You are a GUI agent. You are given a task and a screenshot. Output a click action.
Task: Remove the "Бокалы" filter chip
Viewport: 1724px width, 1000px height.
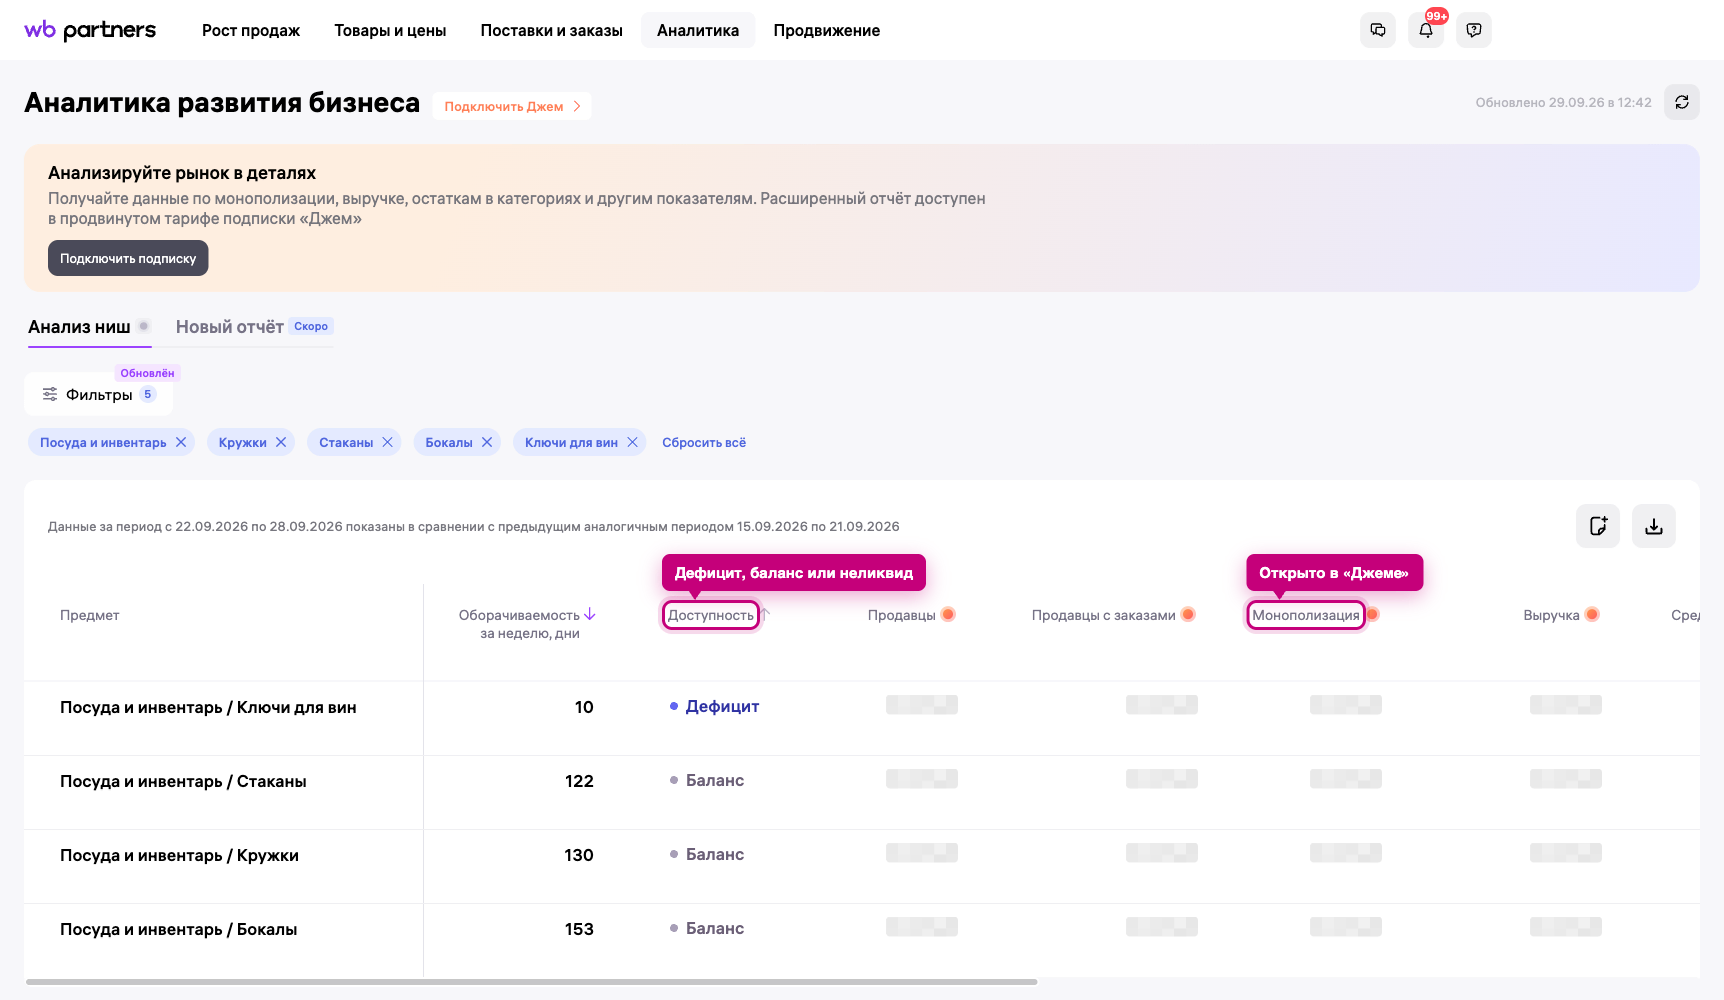pyautogui.click(x=487, y=442)
